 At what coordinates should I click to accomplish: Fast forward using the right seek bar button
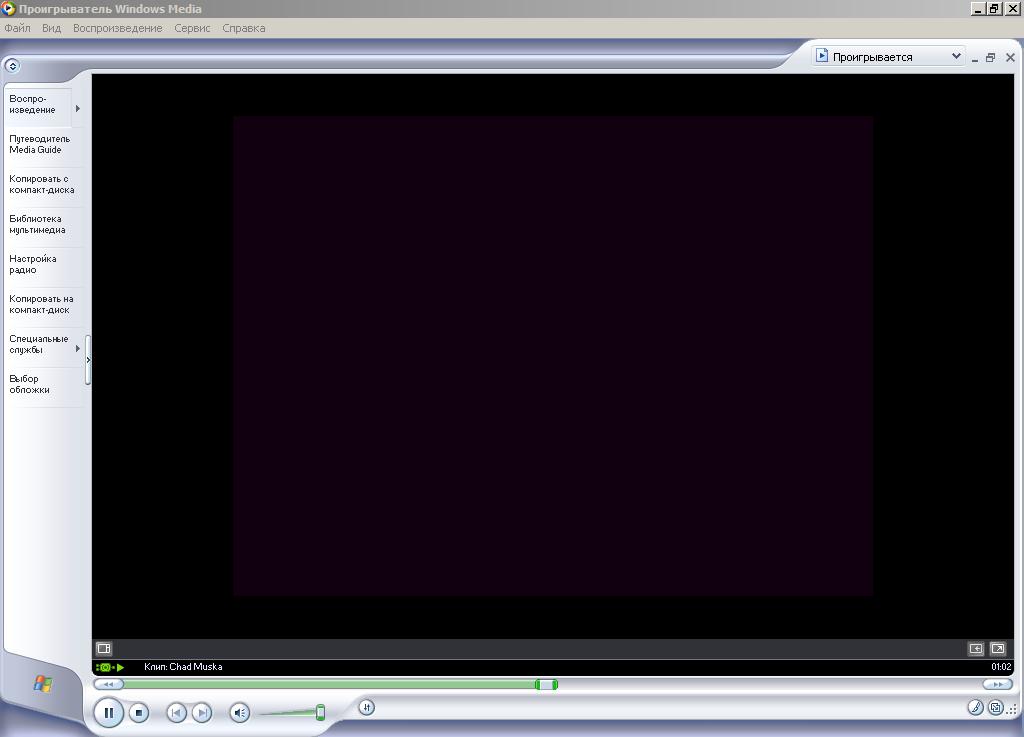click(998, 684)
